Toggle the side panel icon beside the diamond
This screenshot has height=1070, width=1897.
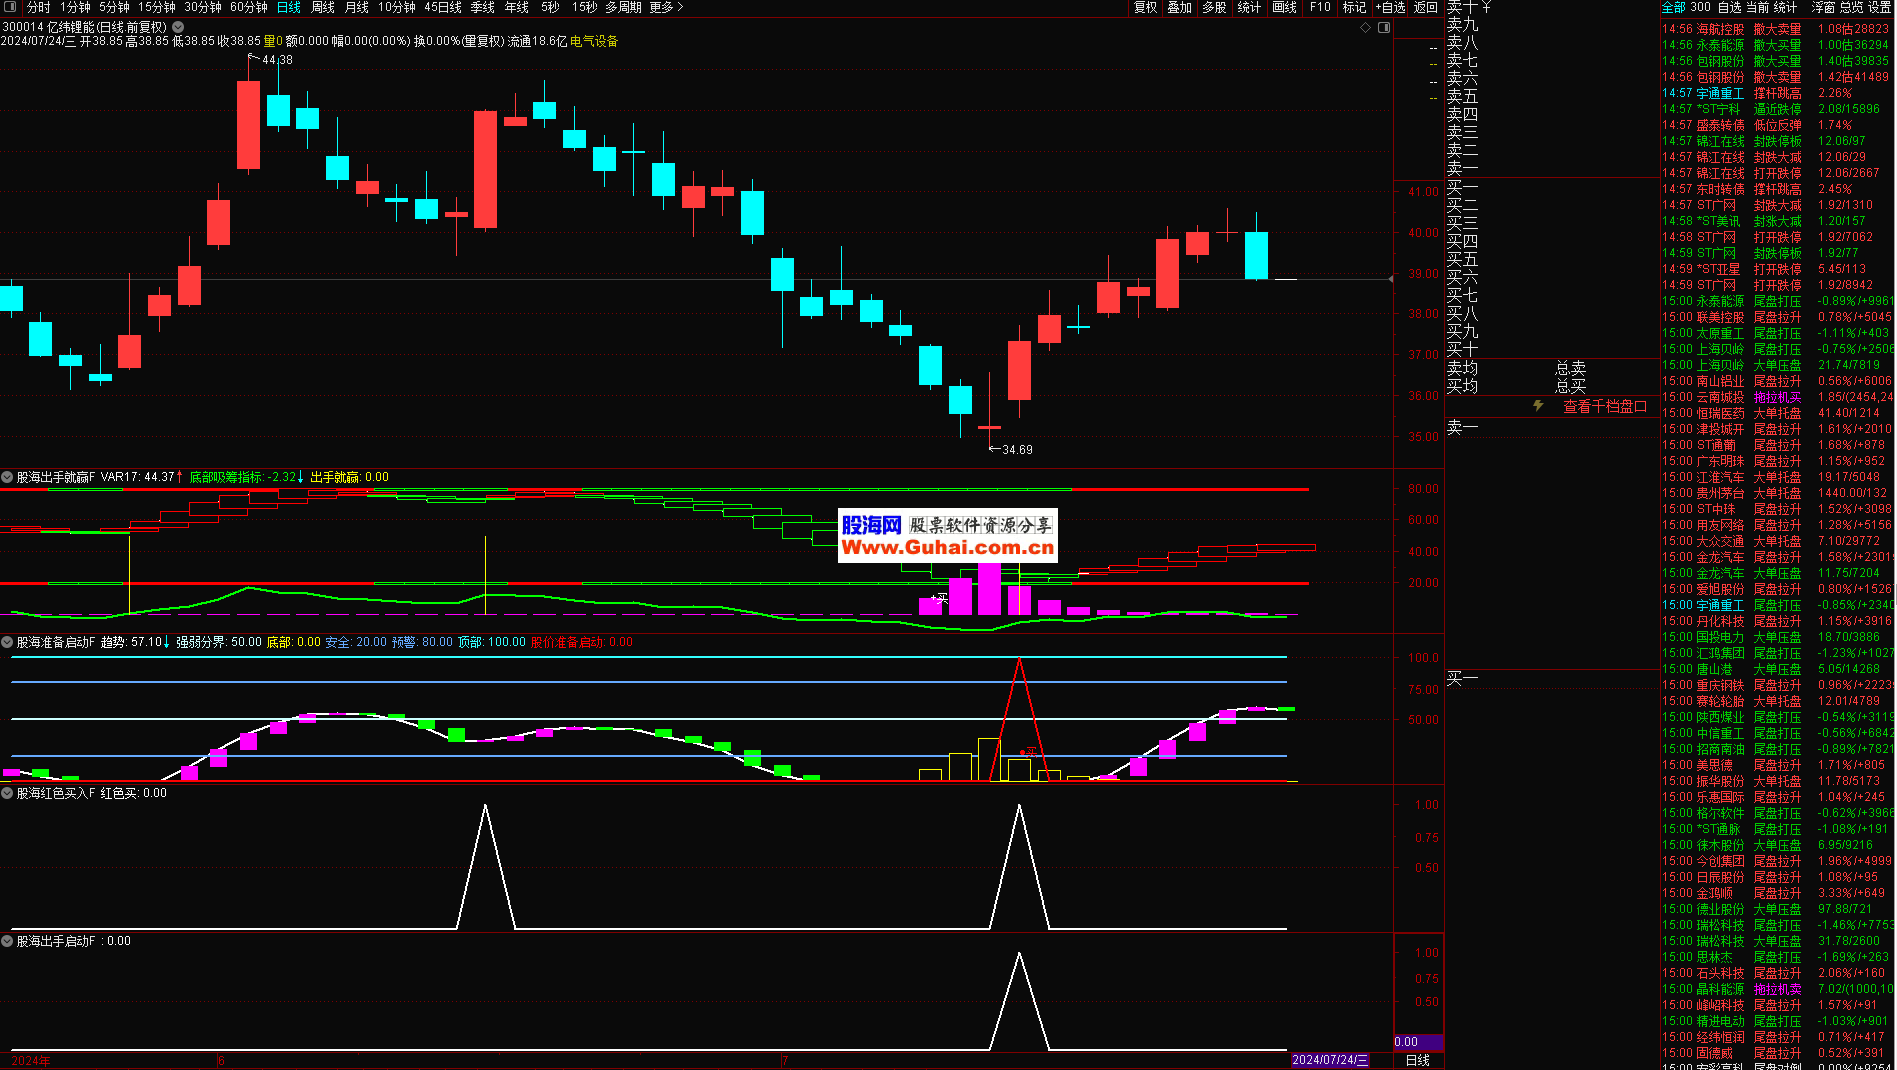click(x=1384, y=27)
